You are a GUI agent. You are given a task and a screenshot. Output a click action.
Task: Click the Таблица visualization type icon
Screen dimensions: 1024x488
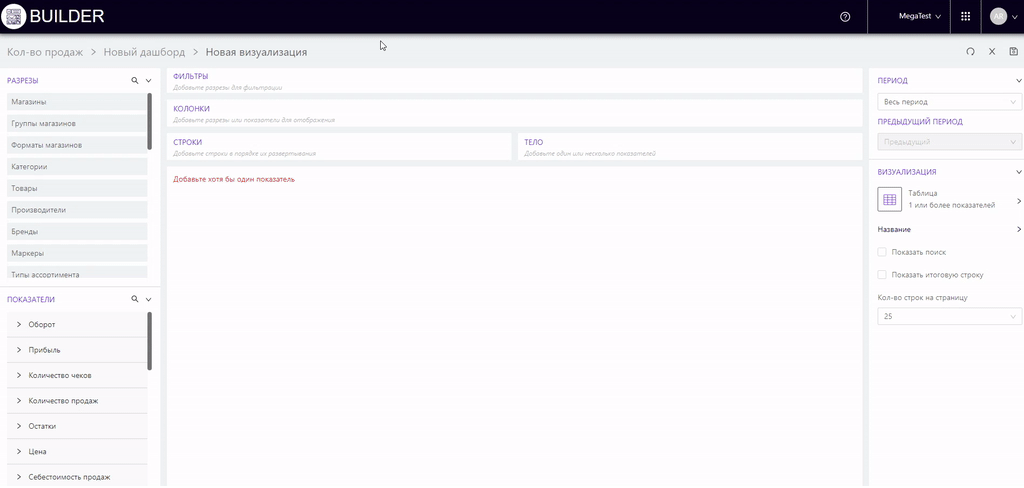[x=889, y=199]
